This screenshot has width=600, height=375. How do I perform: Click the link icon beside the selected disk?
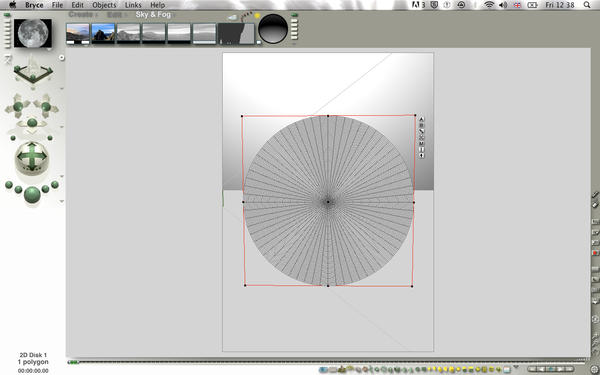click(x=421, y=131)
